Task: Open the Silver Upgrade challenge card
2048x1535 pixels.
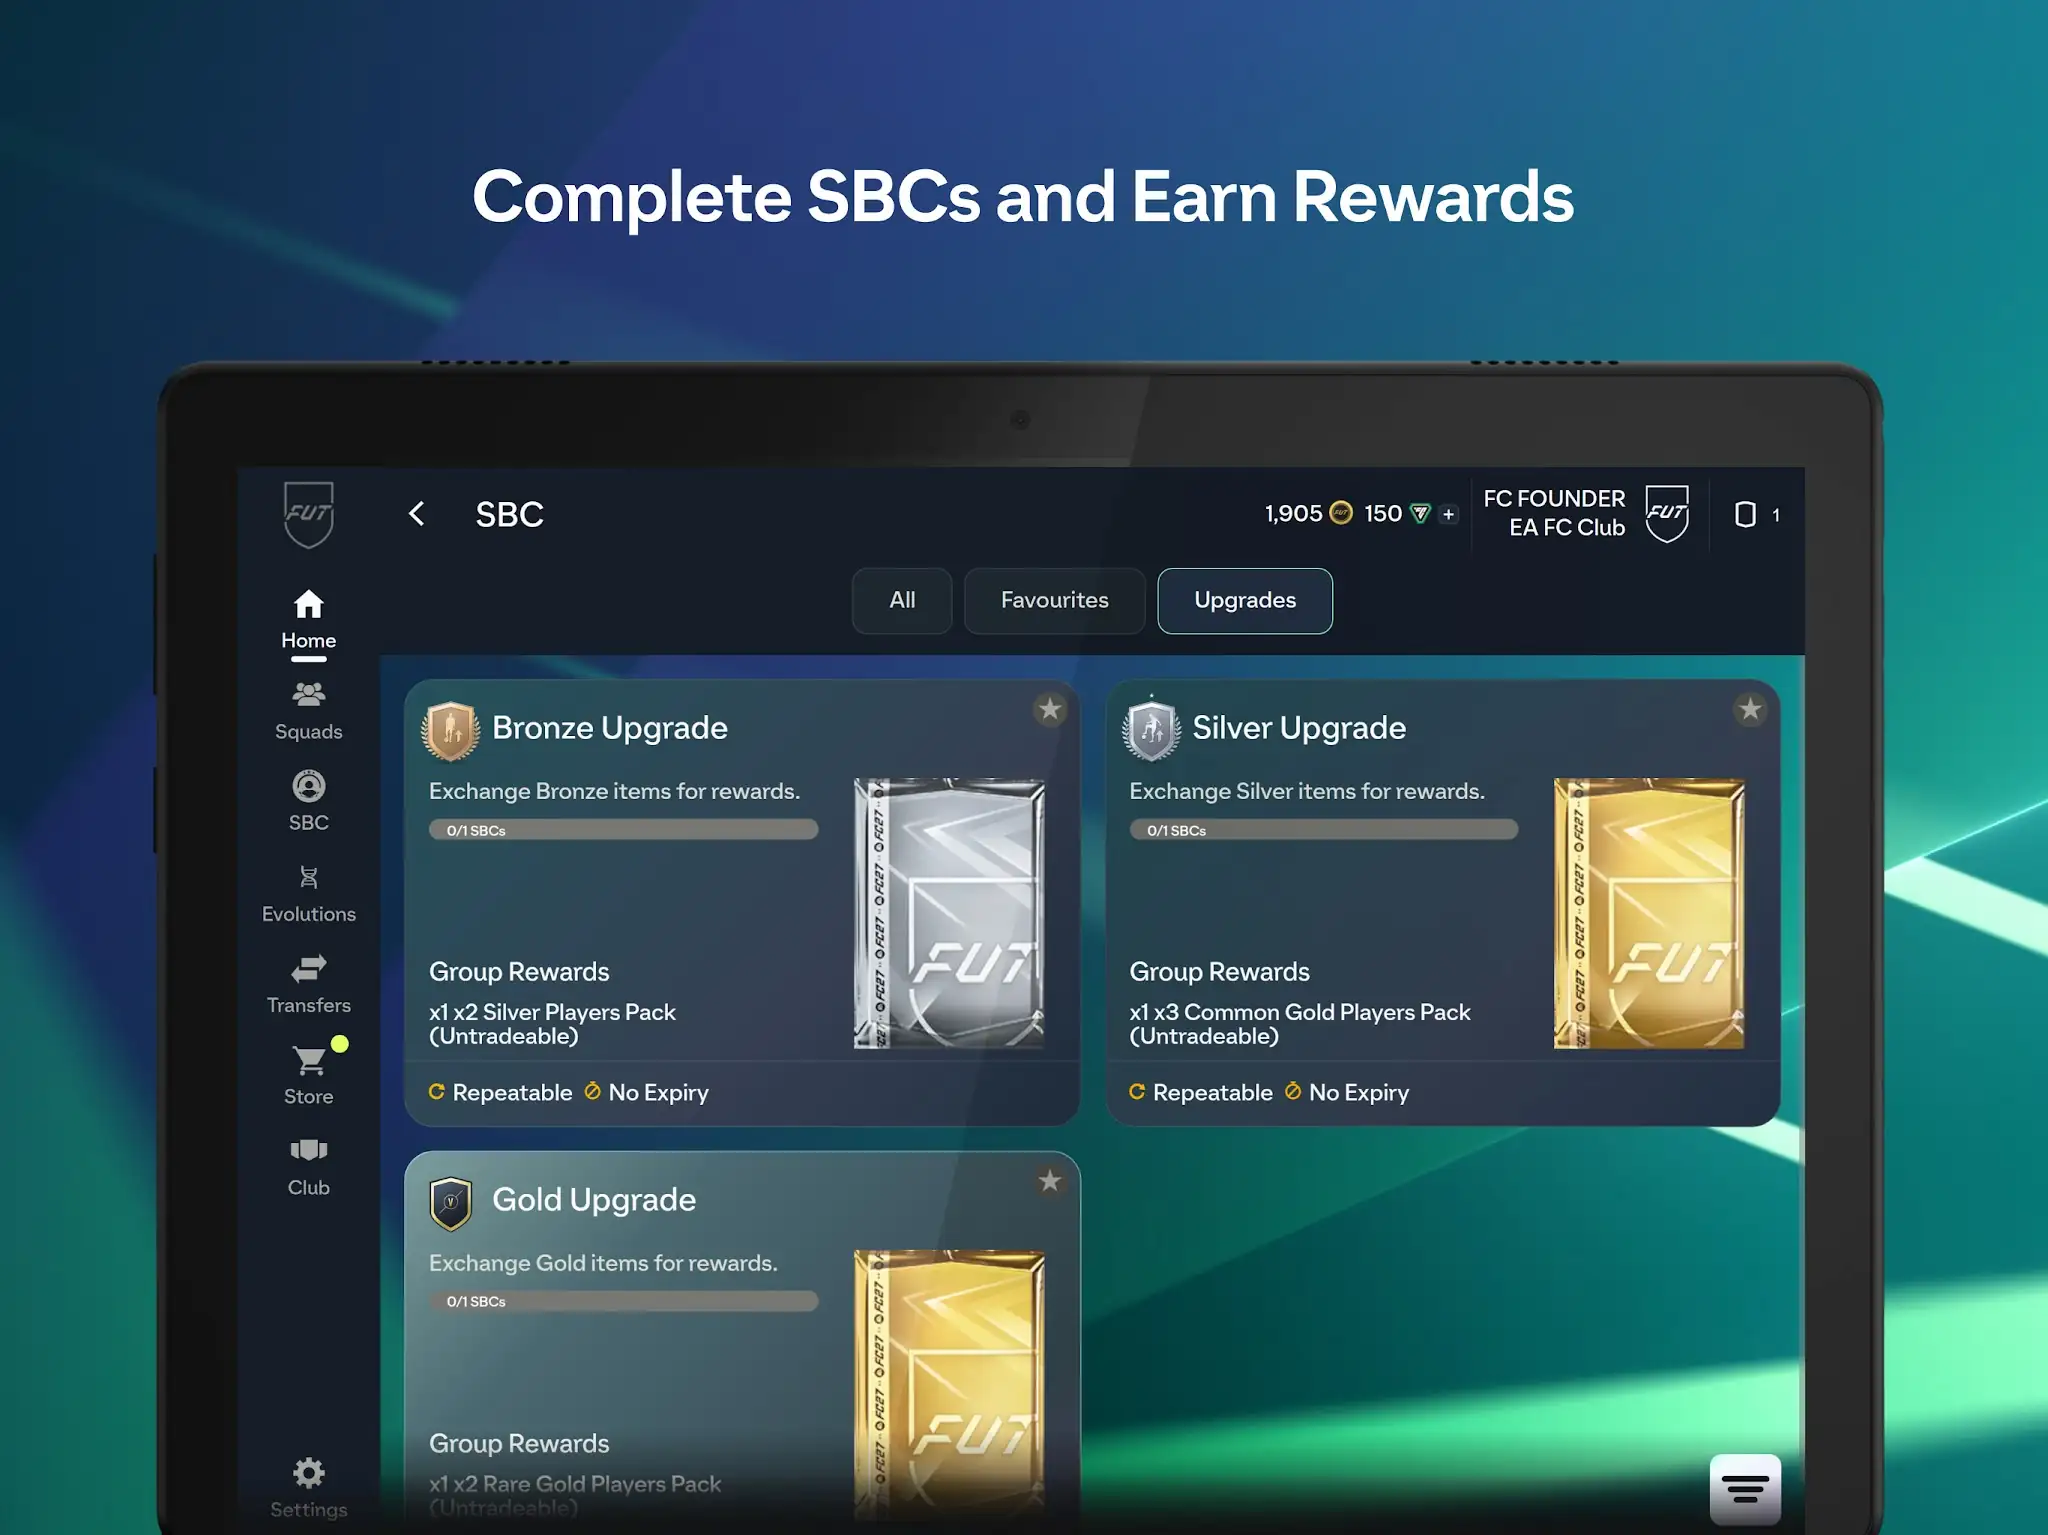Action: click(1443, 903)
